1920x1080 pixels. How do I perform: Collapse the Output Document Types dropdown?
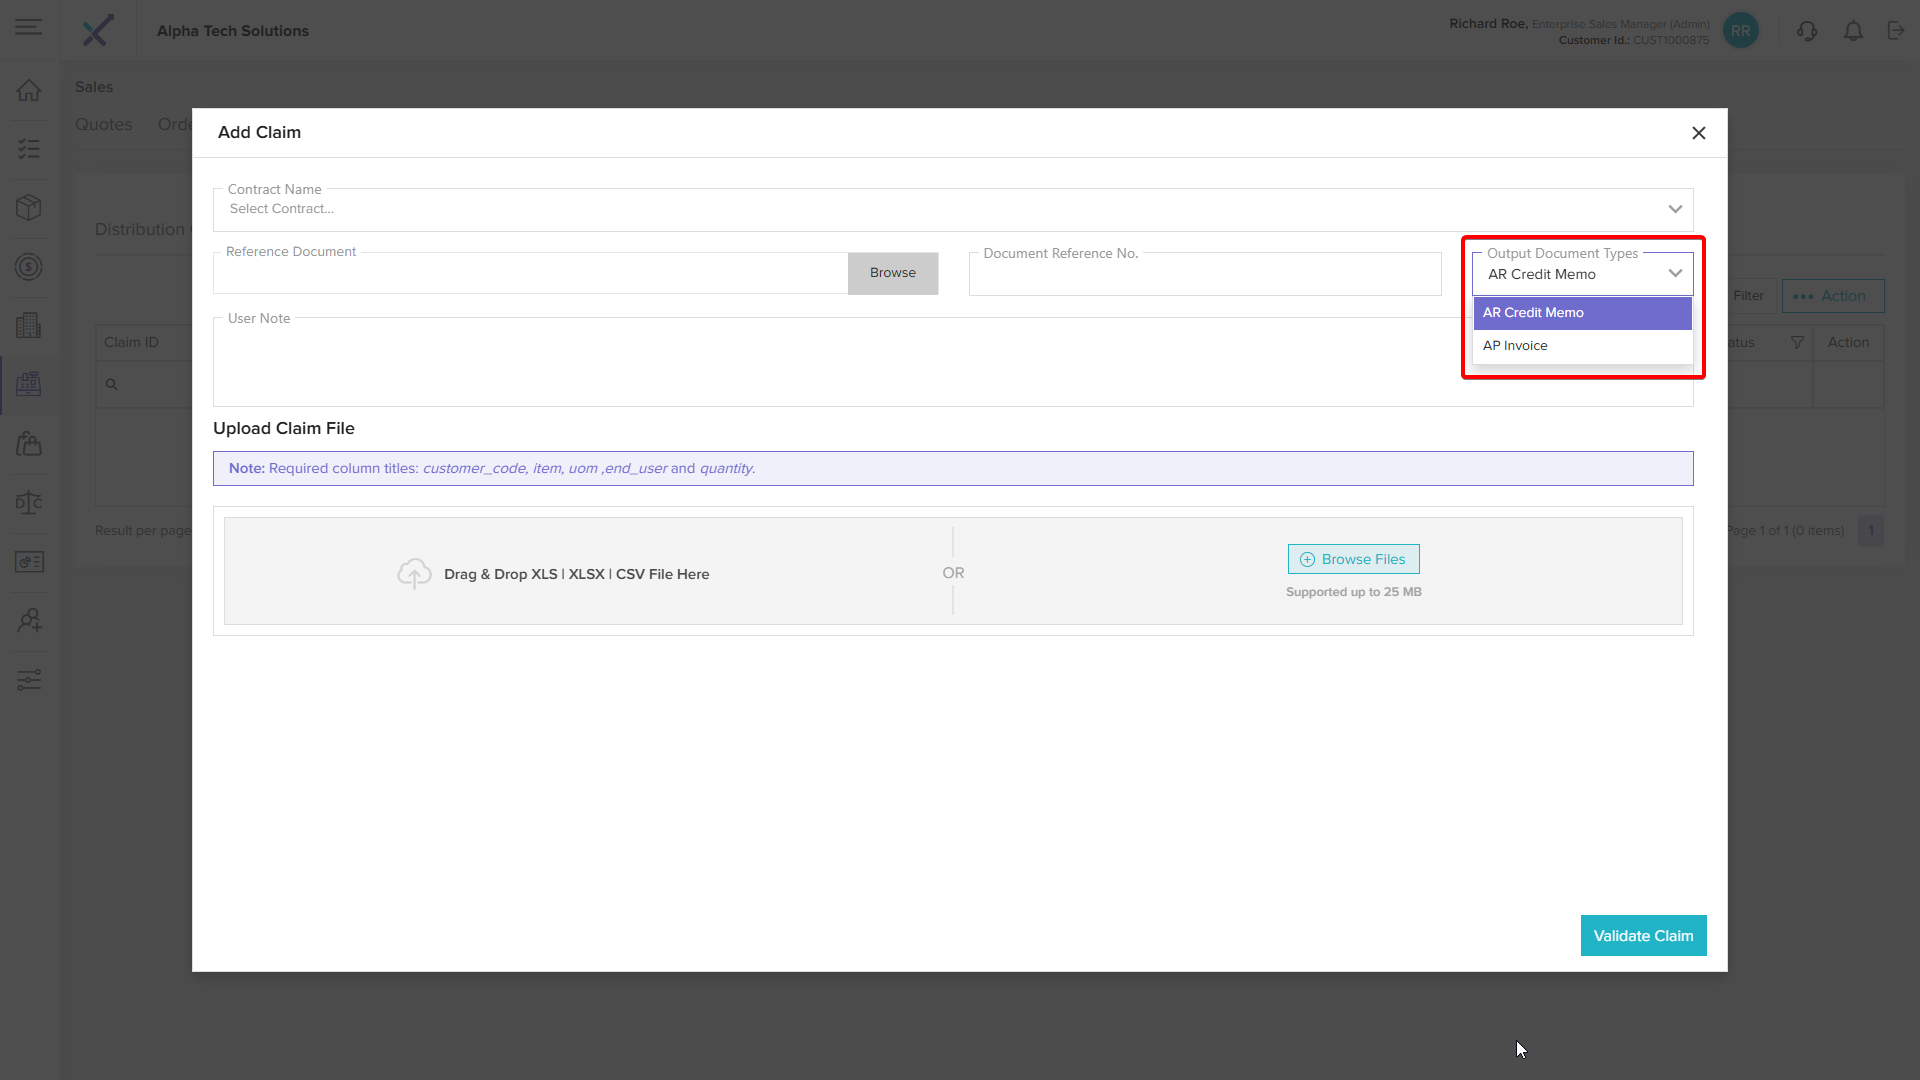tap(1675, 274)
